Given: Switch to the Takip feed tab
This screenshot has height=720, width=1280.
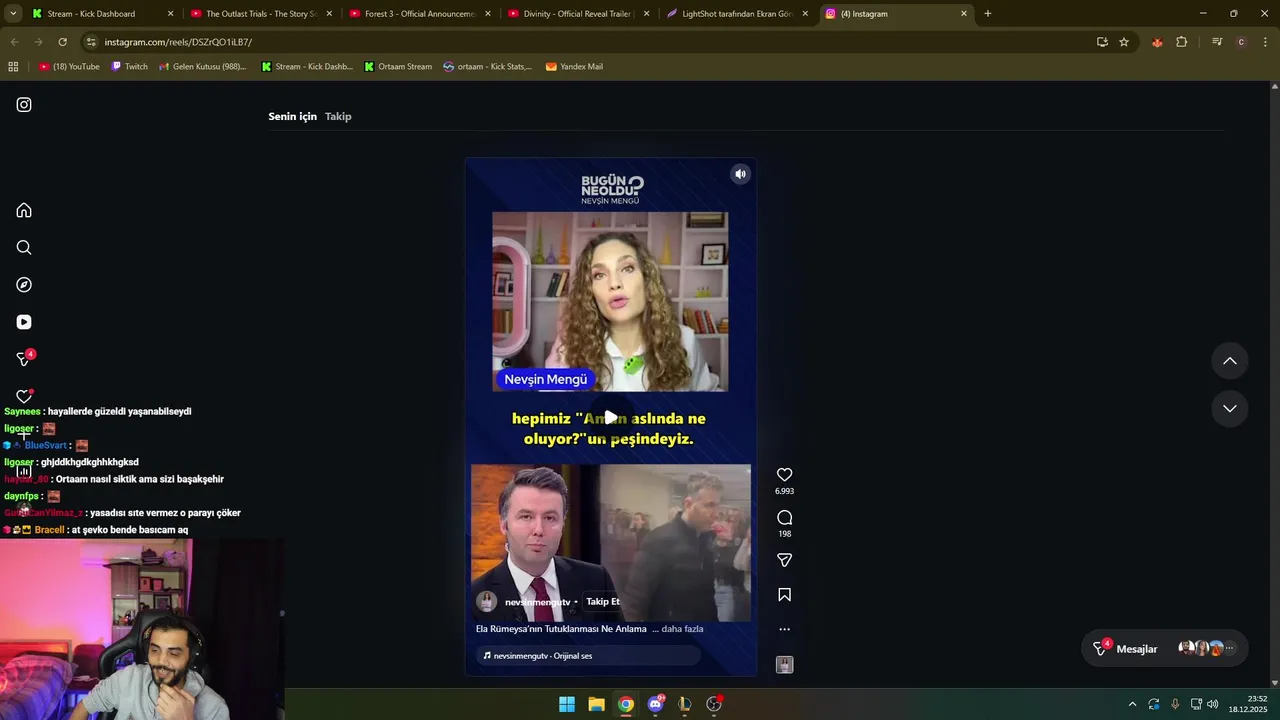Looking at the screenshot, I should pos(338,116).
